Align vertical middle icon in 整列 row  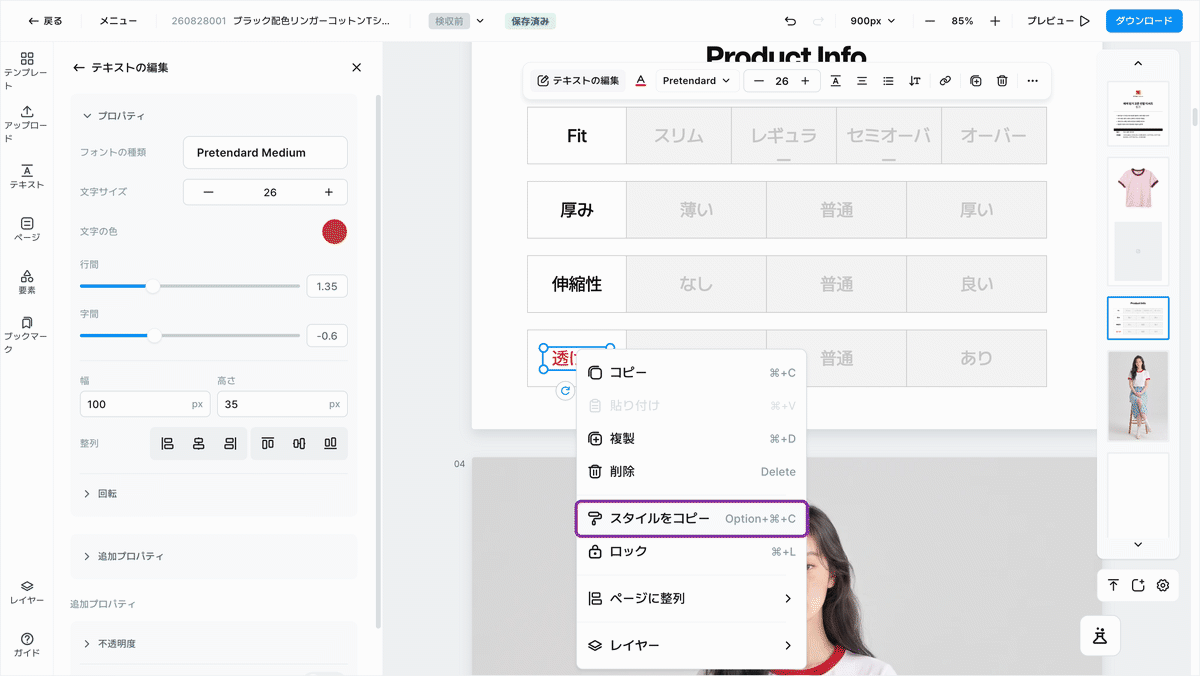299,443
